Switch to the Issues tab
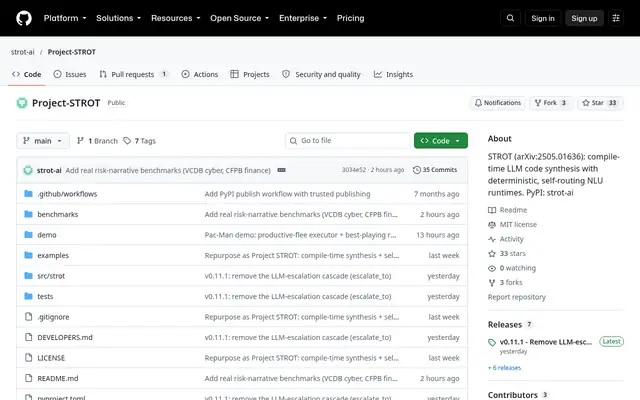This screenshot has width=640, height=400. (x=70, y=74)
